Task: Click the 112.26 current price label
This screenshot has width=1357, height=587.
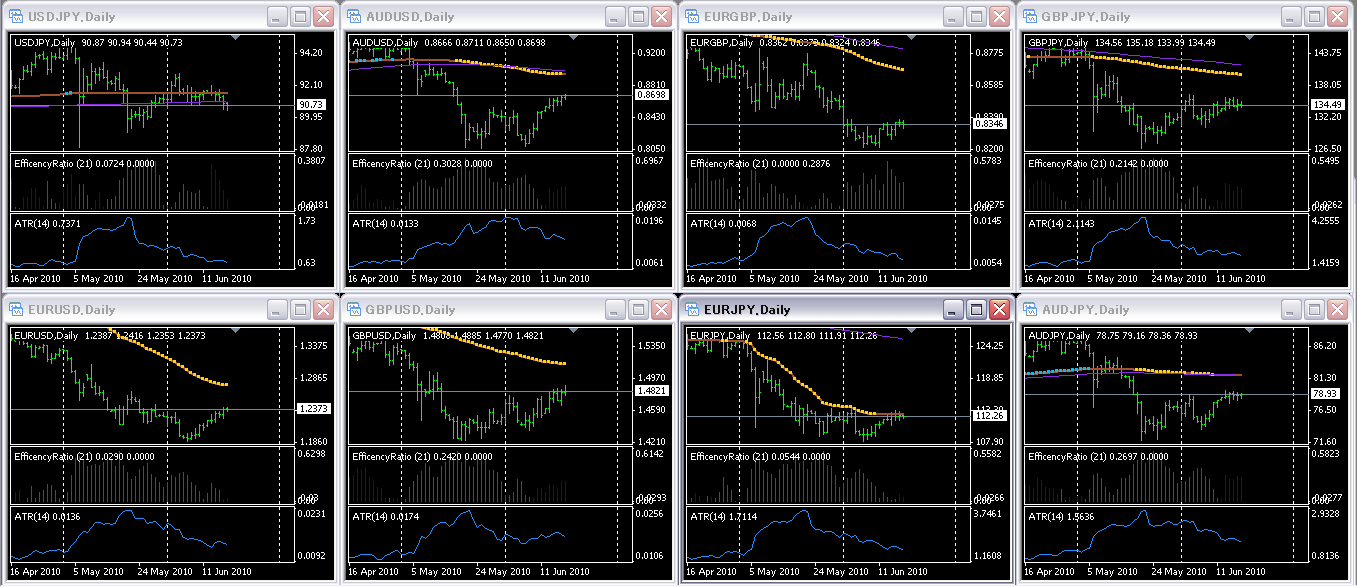Action: coord(988,415)
